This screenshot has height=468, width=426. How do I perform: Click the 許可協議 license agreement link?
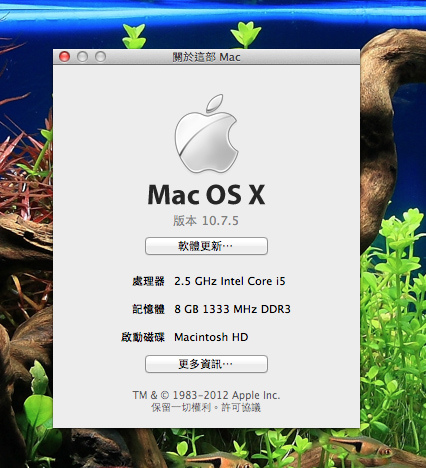pos(241,407)
